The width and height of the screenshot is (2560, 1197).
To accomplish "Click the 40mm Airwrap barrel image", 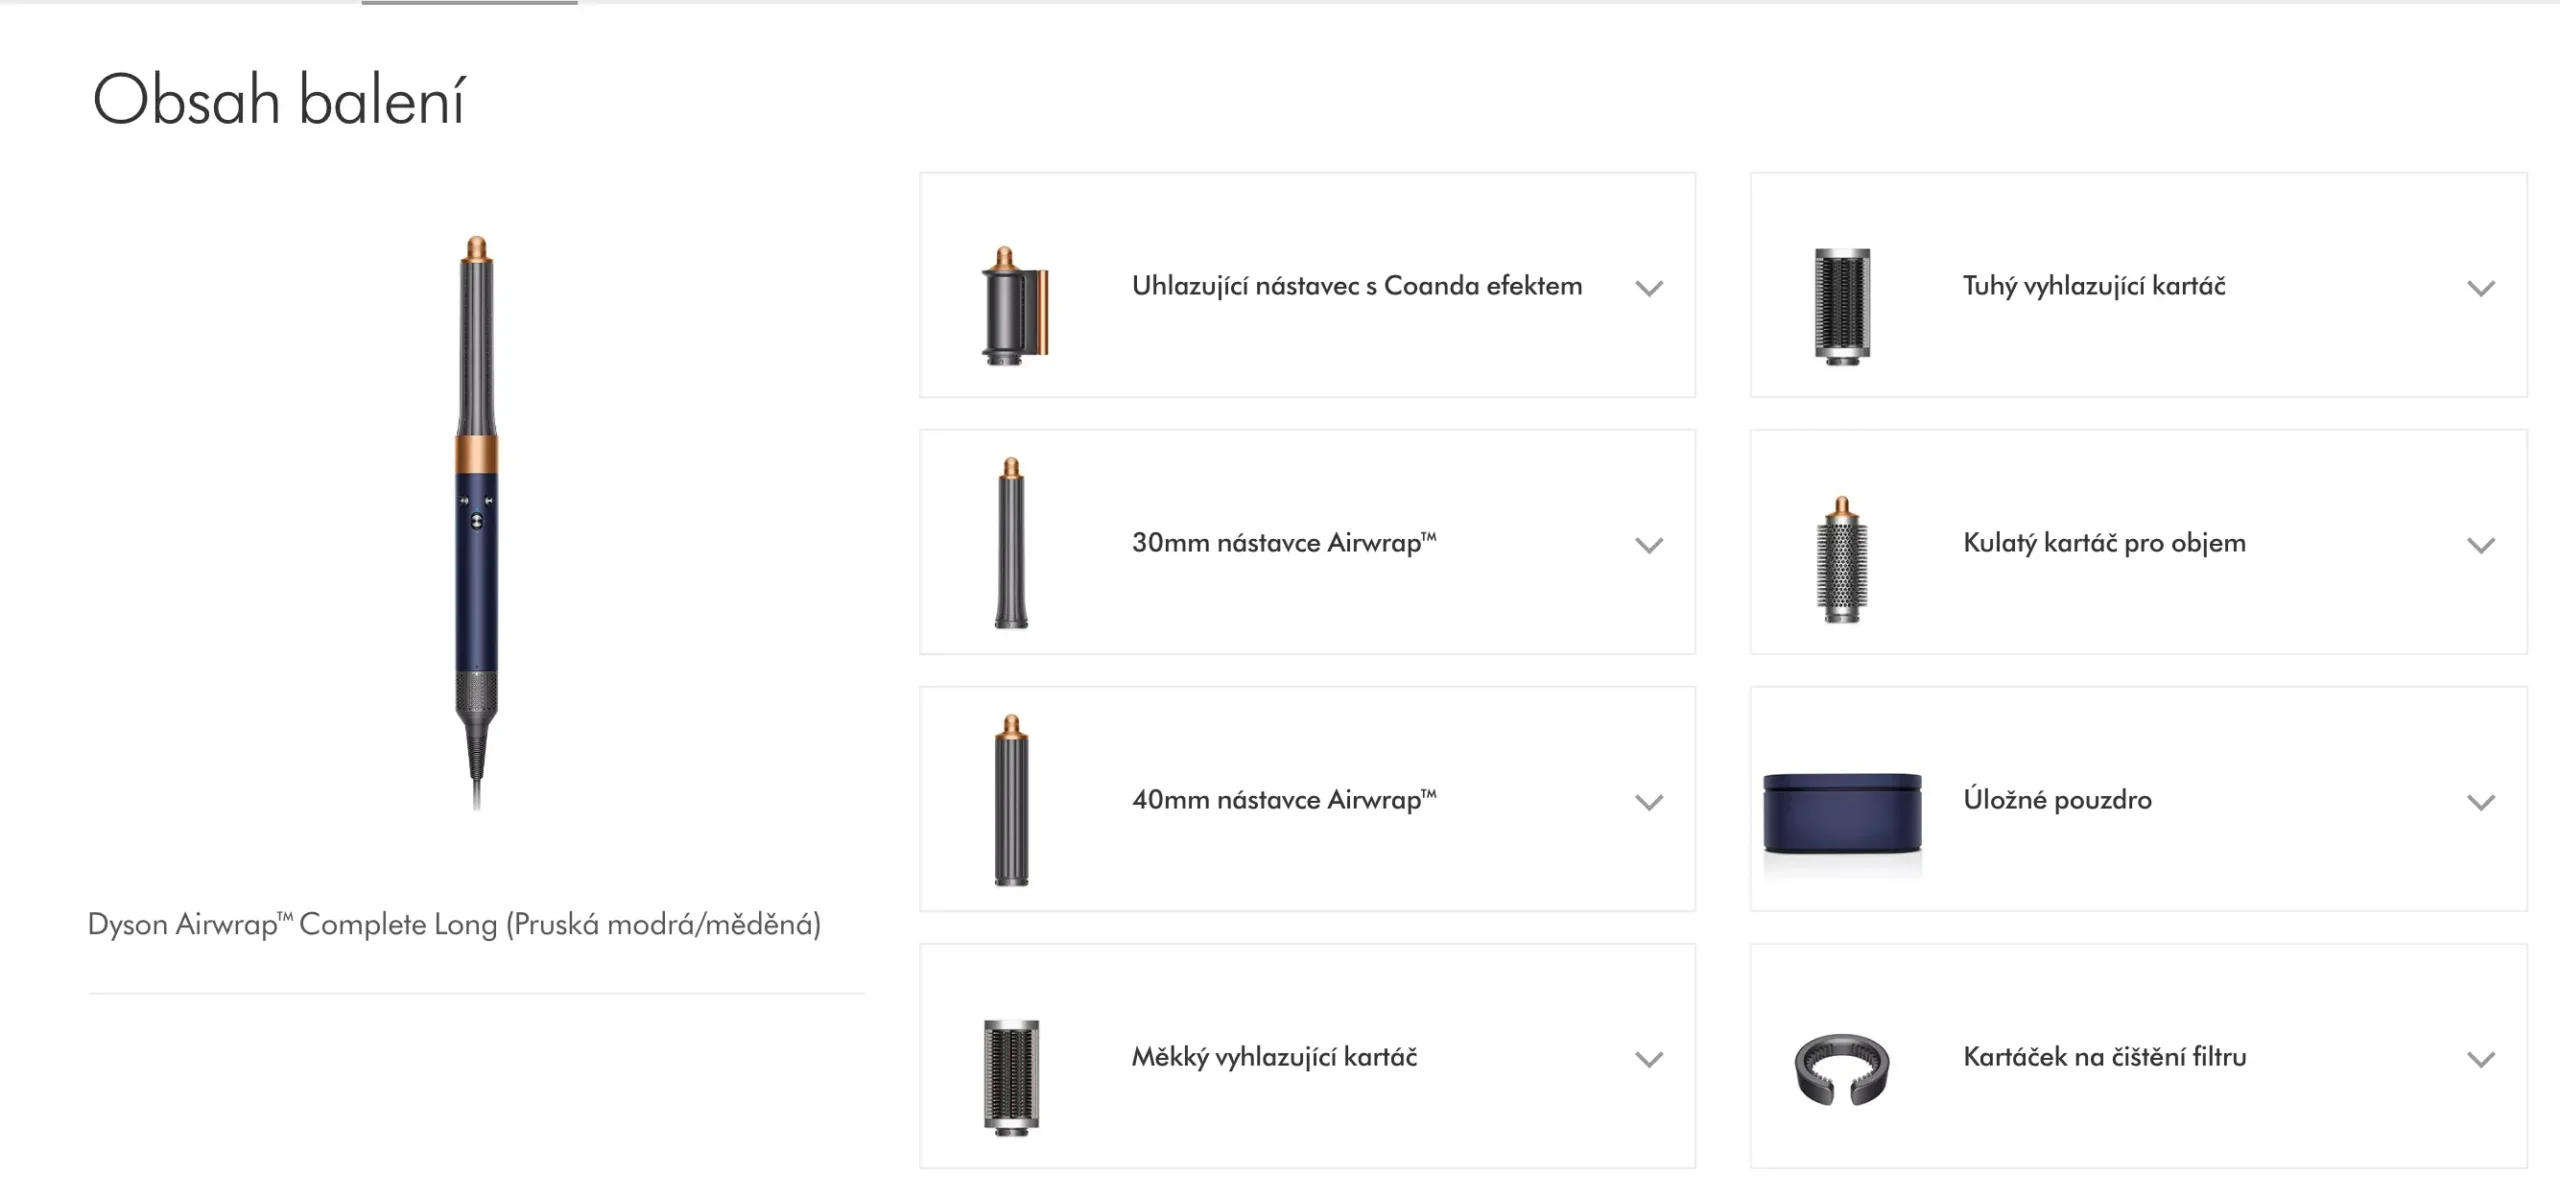I will (x=1011, y=800).
